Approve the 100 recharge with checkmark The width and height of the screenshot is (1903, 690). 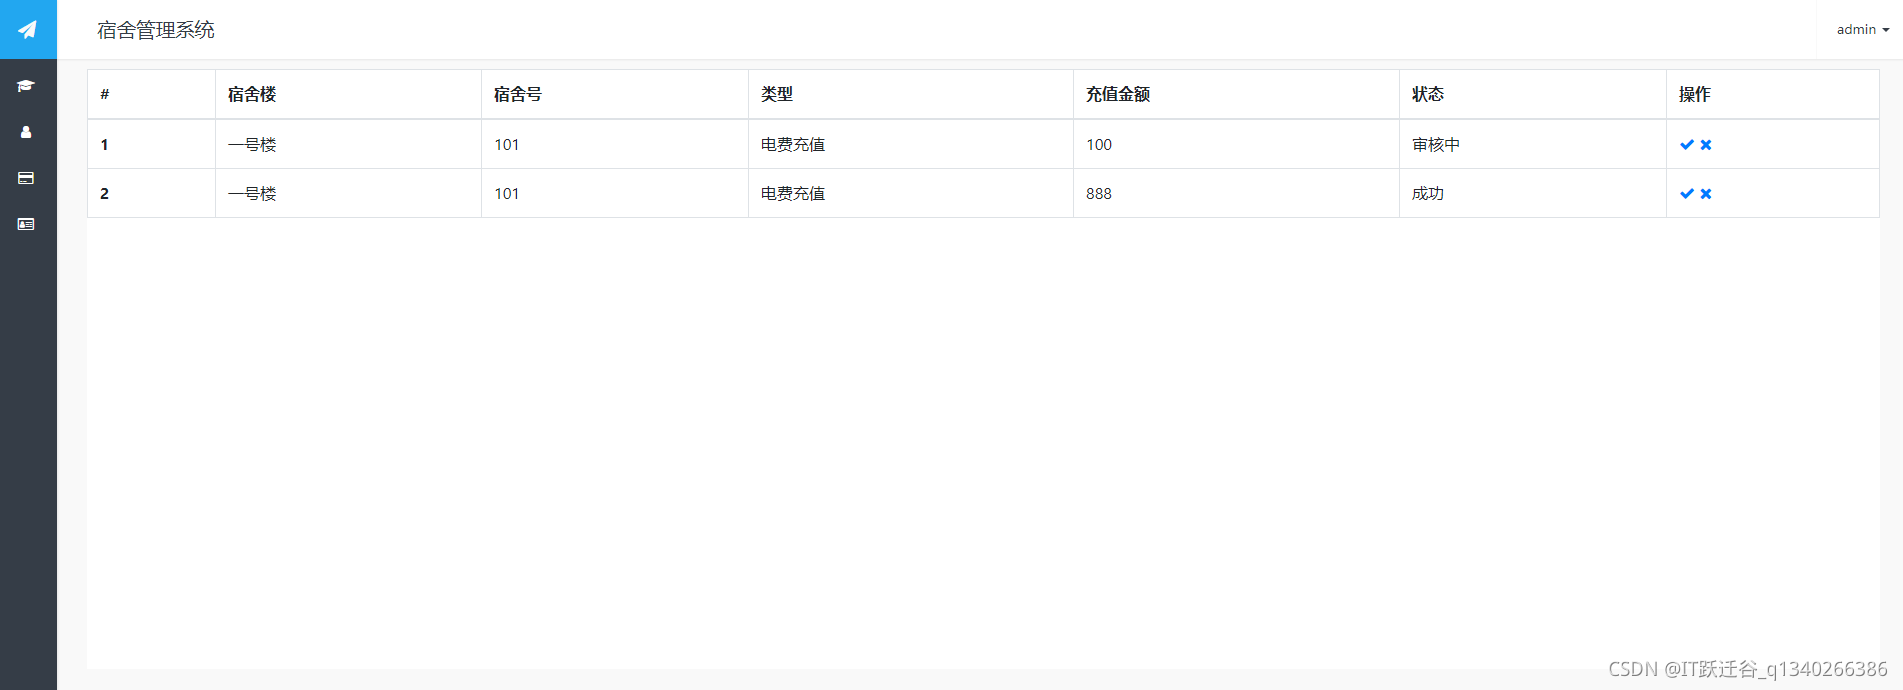1687,145
